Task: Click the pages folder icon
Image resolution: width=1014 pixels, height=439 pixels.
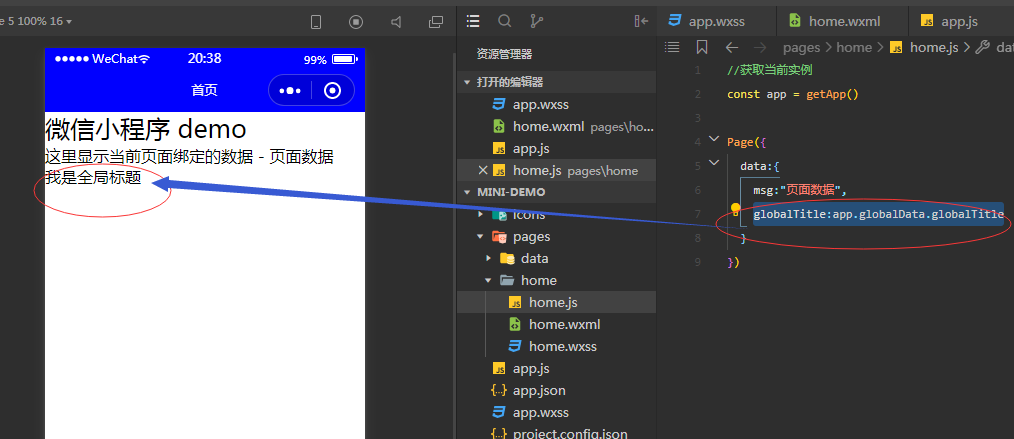Action: 499,237
